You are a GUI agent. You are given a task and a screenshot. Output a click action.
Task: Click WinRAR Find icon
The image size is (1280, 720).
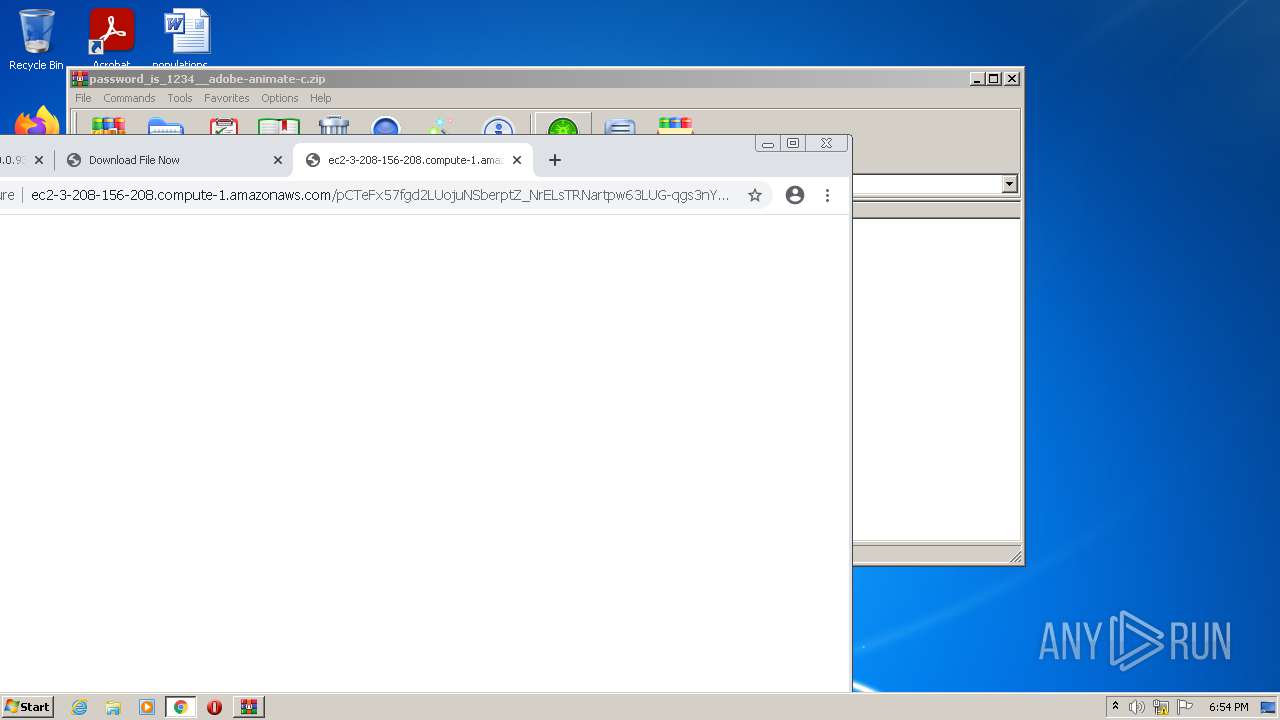tap(386, 126)
